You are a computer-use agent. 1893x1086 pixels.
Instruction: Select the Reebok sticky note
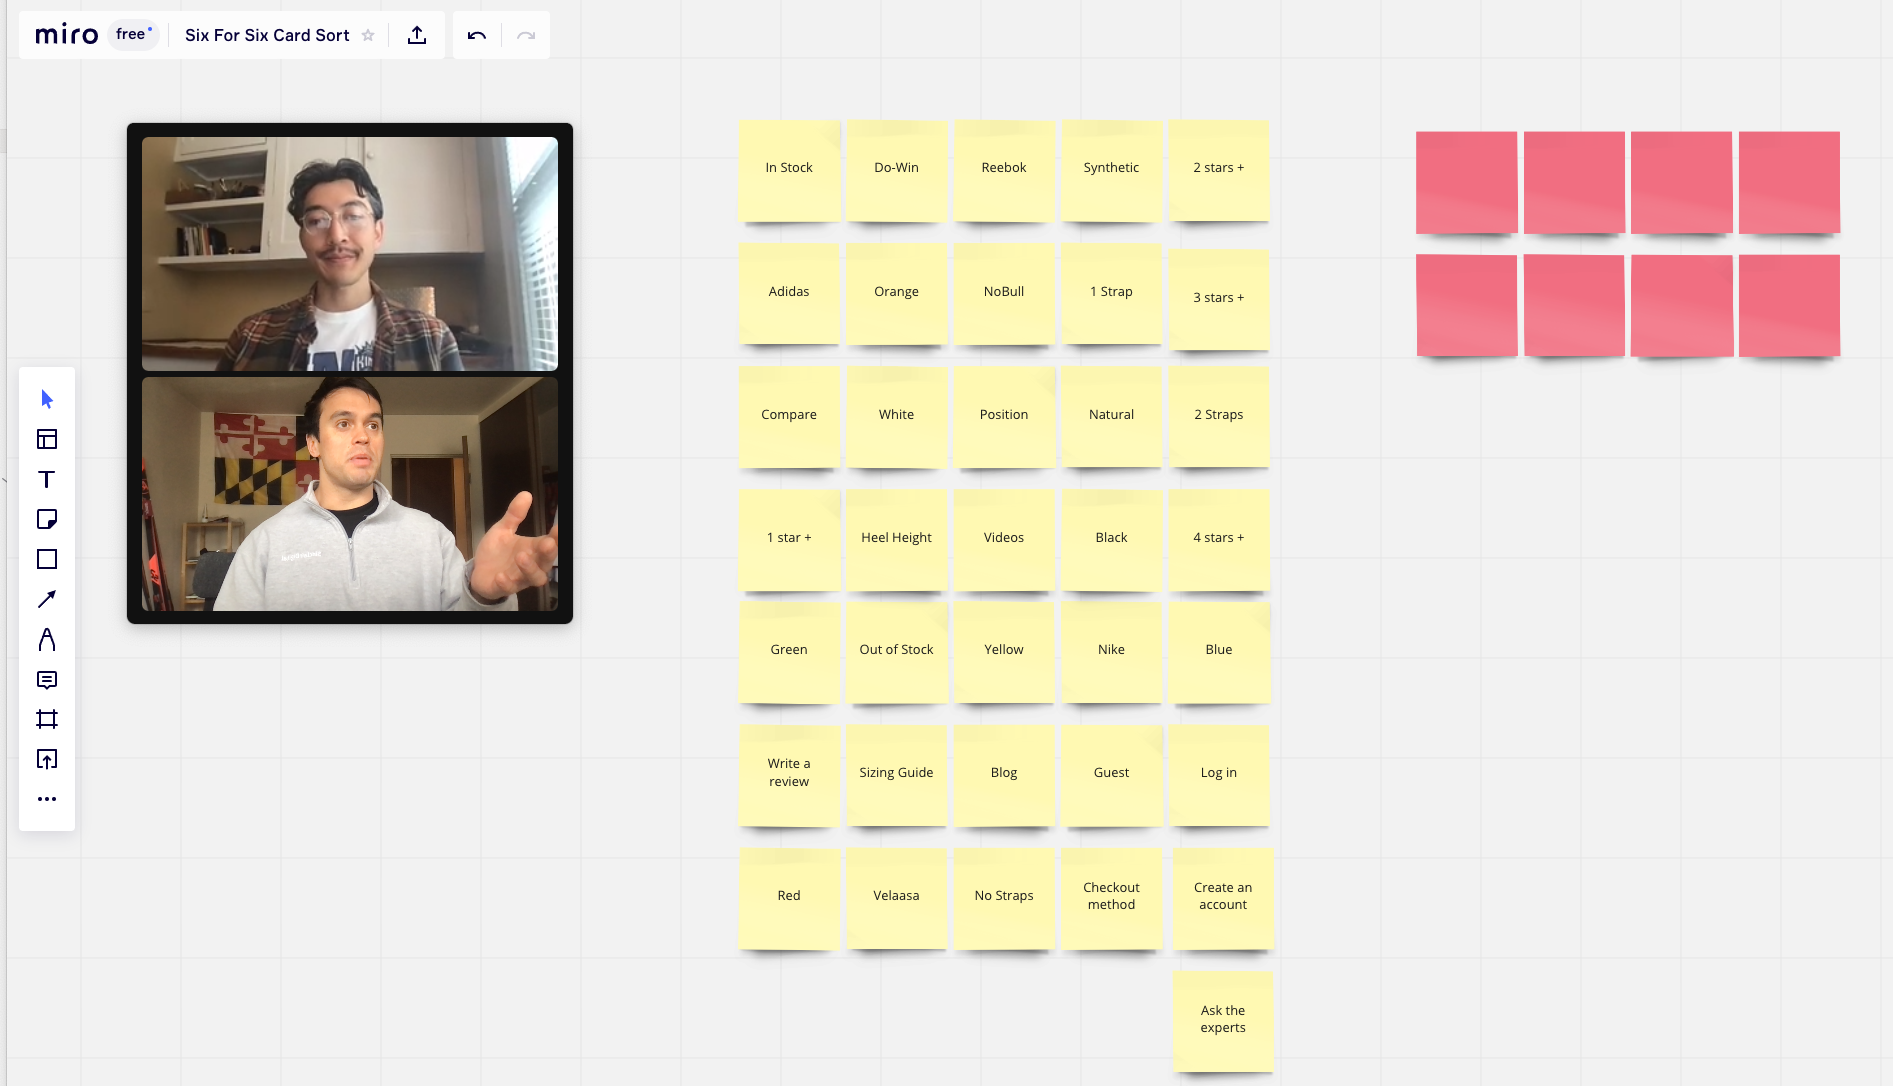pos(1004,170)
